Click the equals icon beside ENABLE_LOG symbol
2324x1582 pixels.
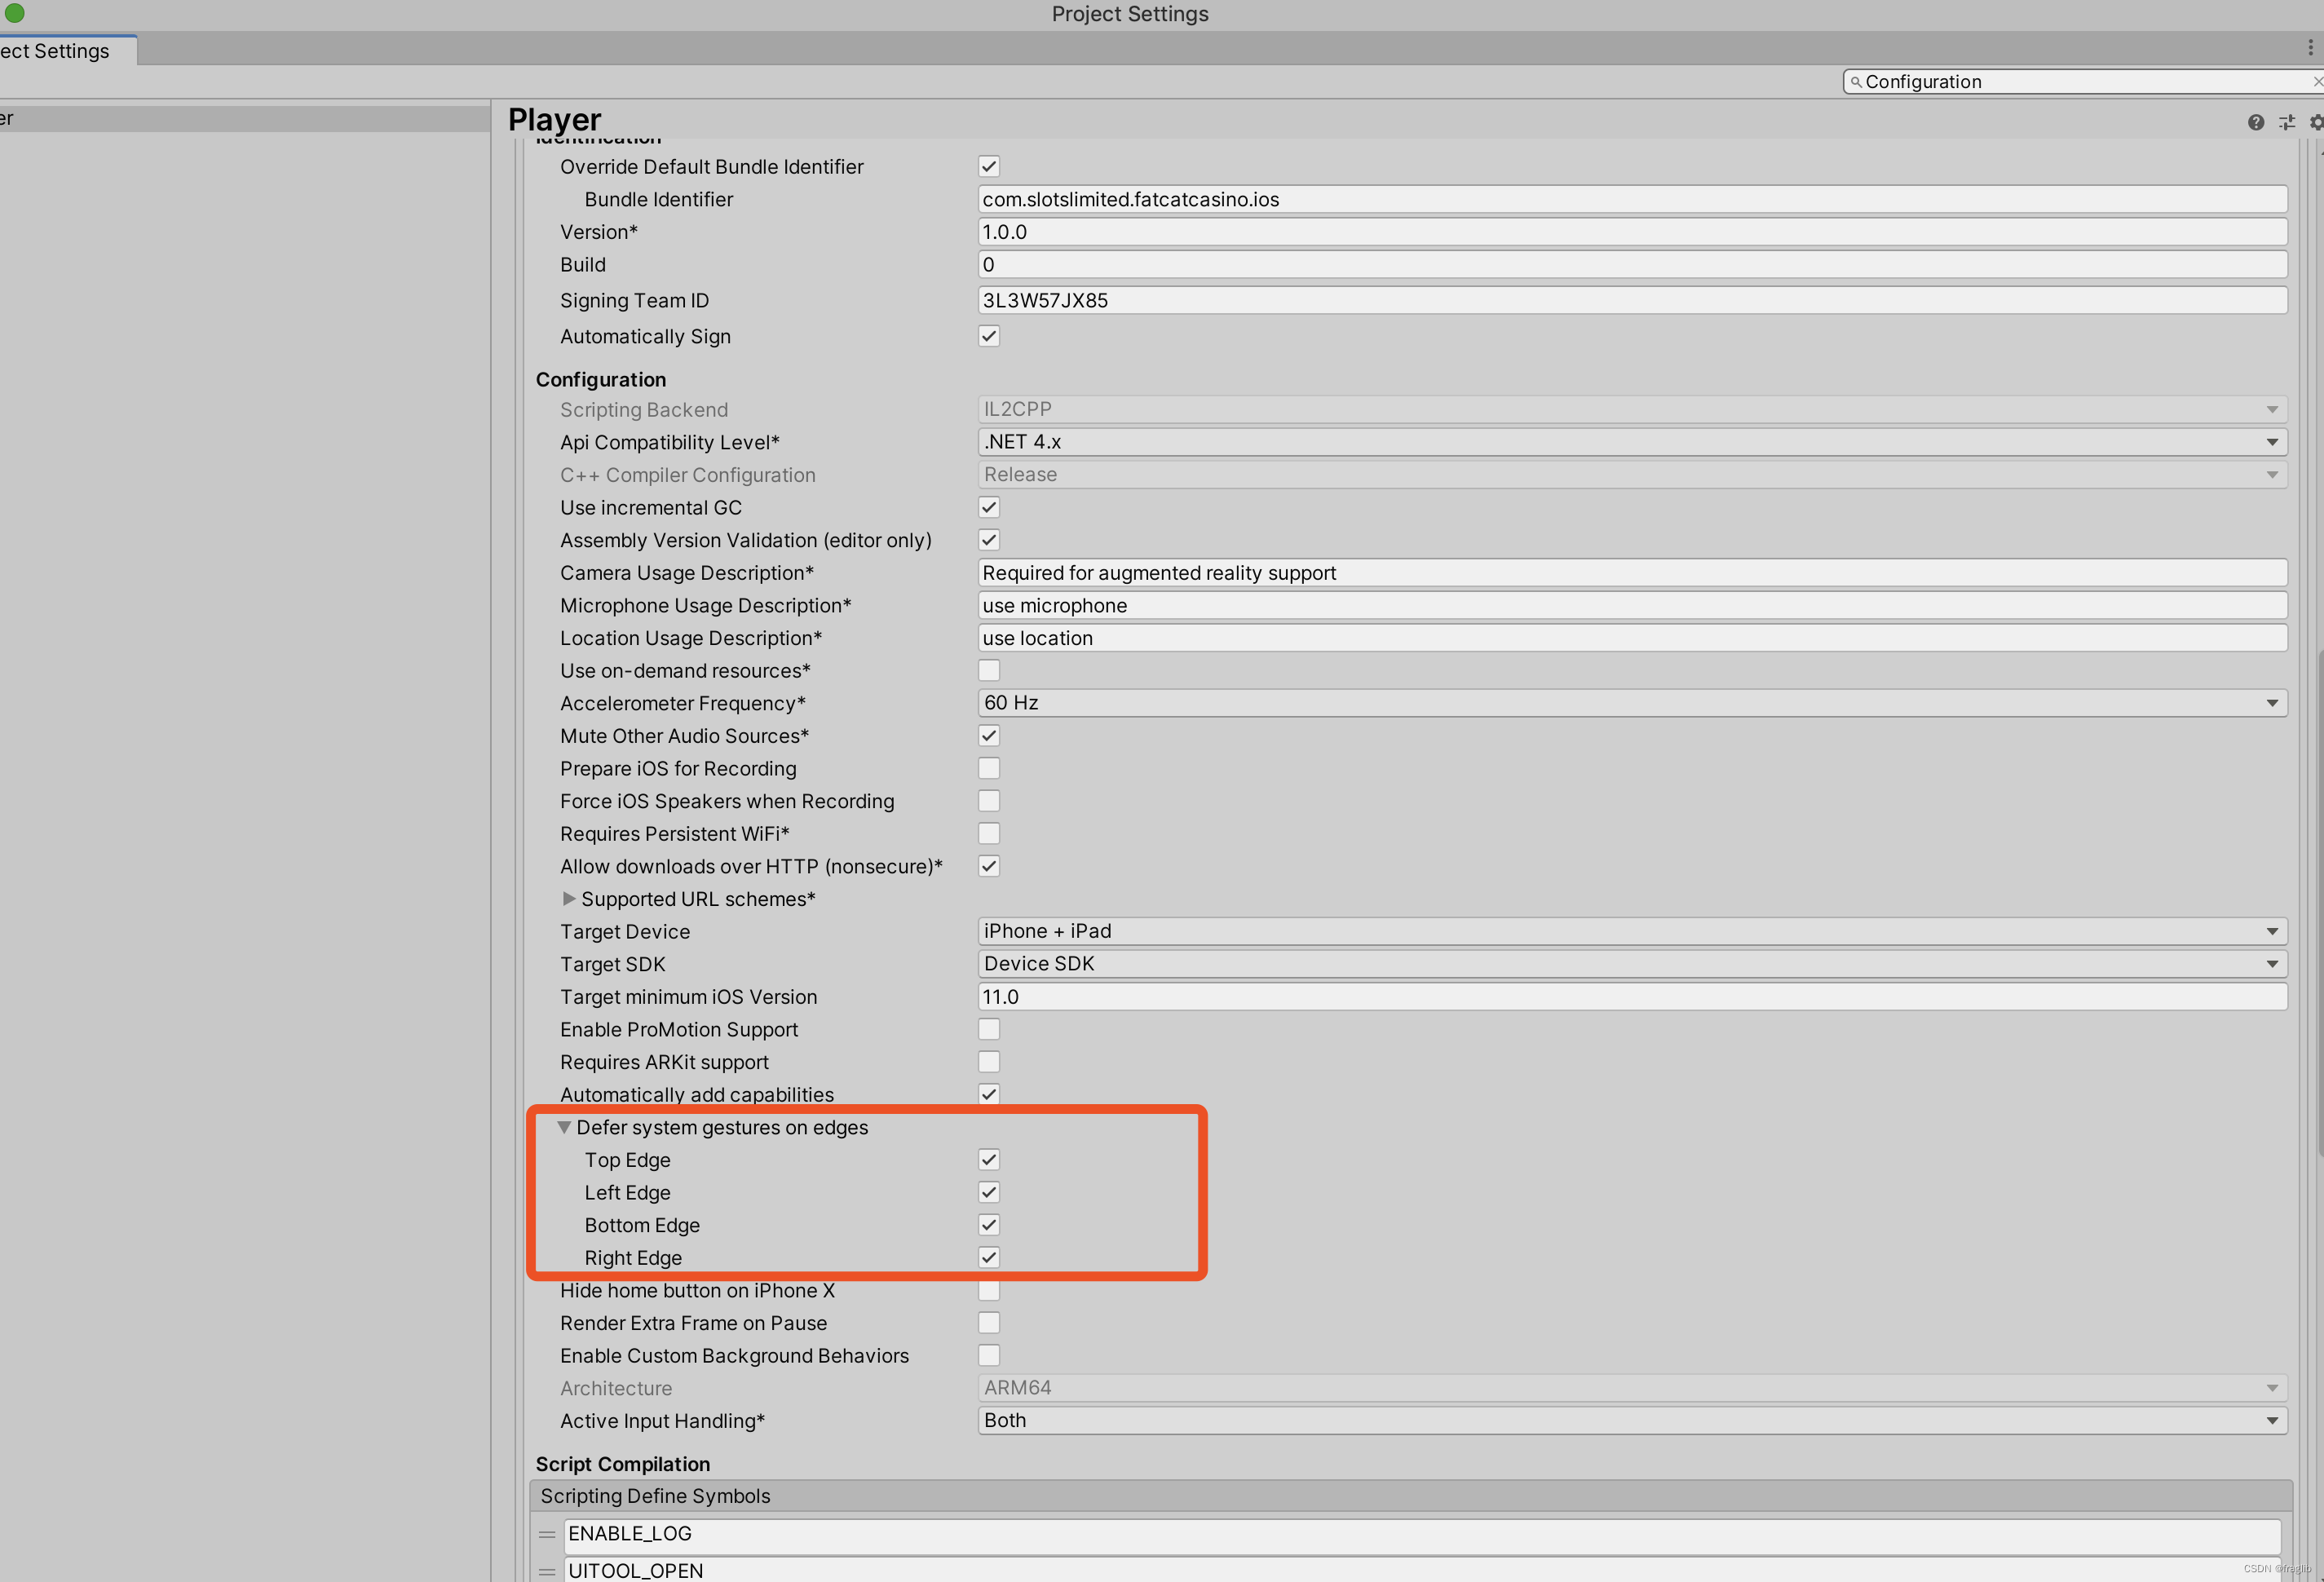(x=548, y=1534)
